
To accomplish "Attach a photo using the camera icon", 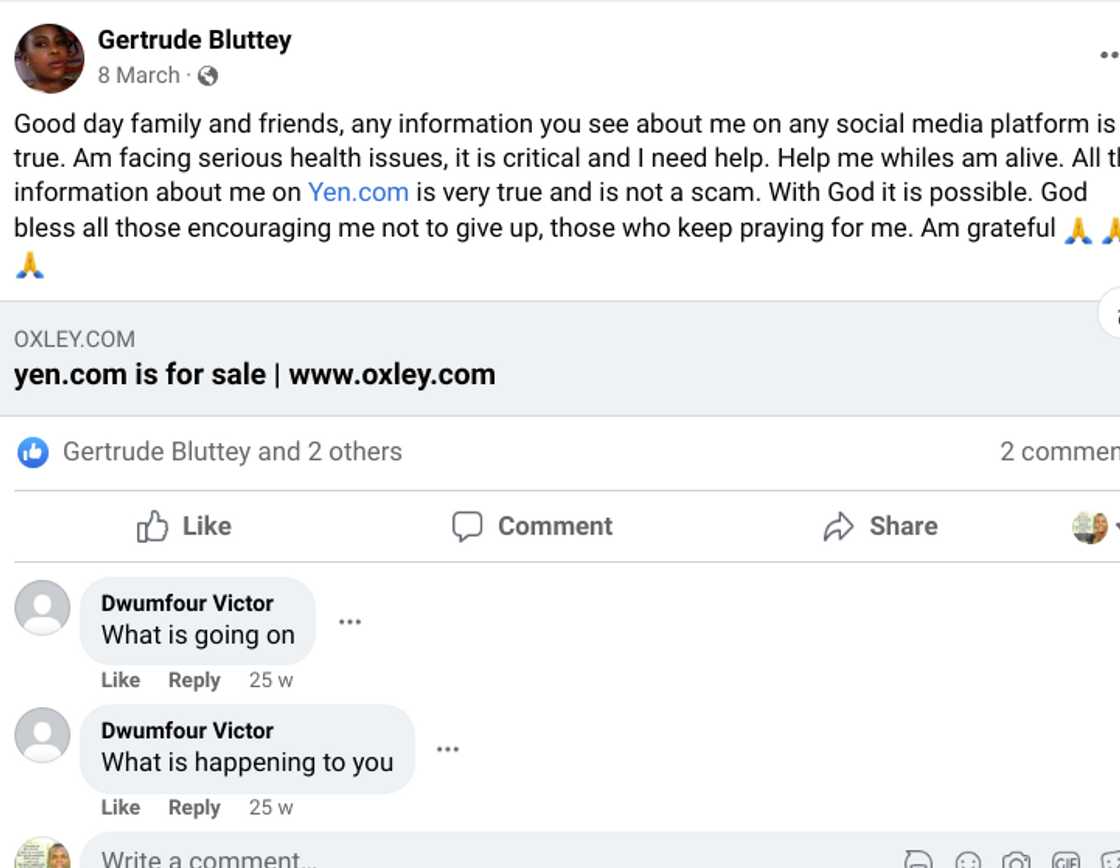I will [1015, 860].
